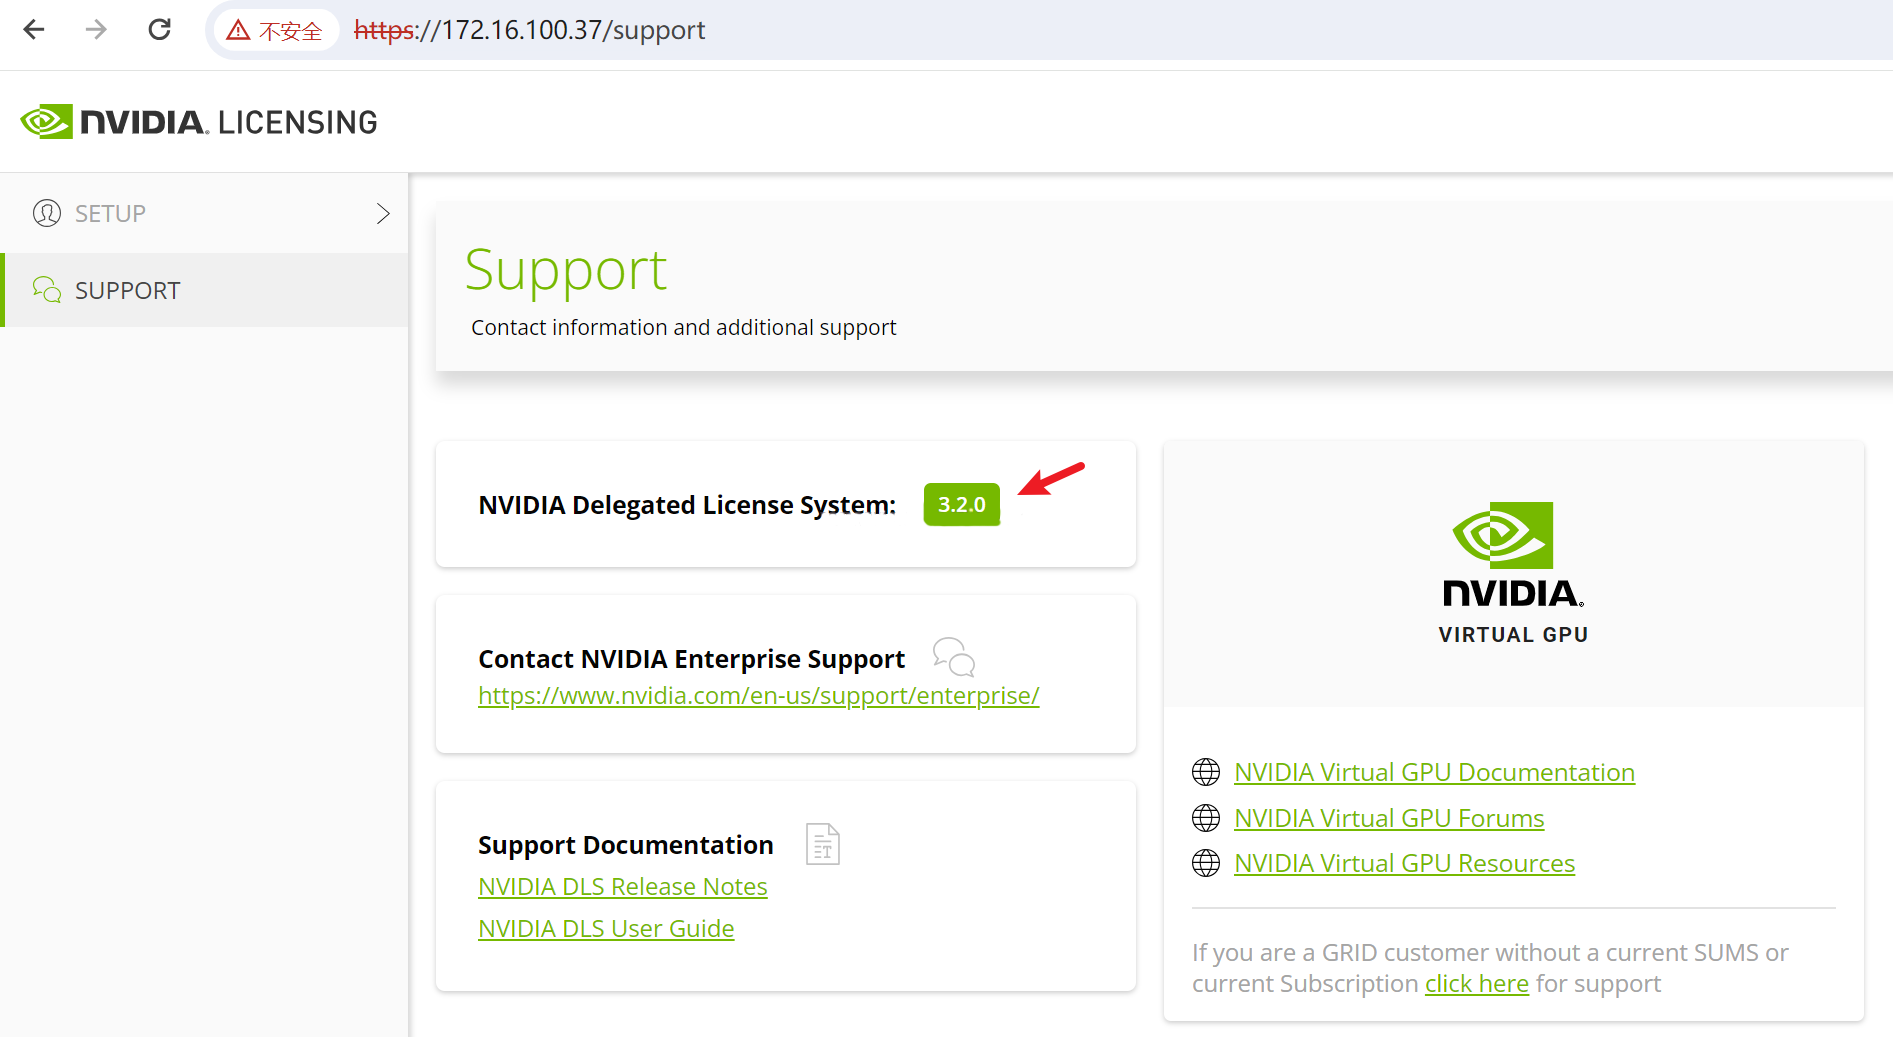The image size is (1893, 1037).
Task: Click the browser back arrow
Action: tap(33, 29)
